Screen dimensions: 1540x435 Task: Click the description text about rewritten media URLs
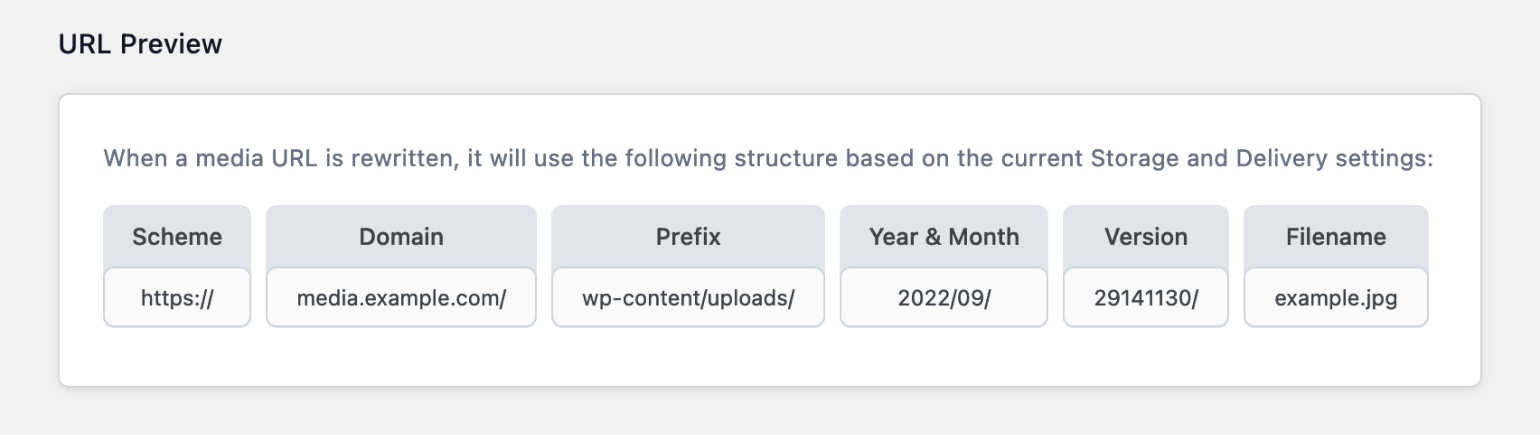[768, 159]
